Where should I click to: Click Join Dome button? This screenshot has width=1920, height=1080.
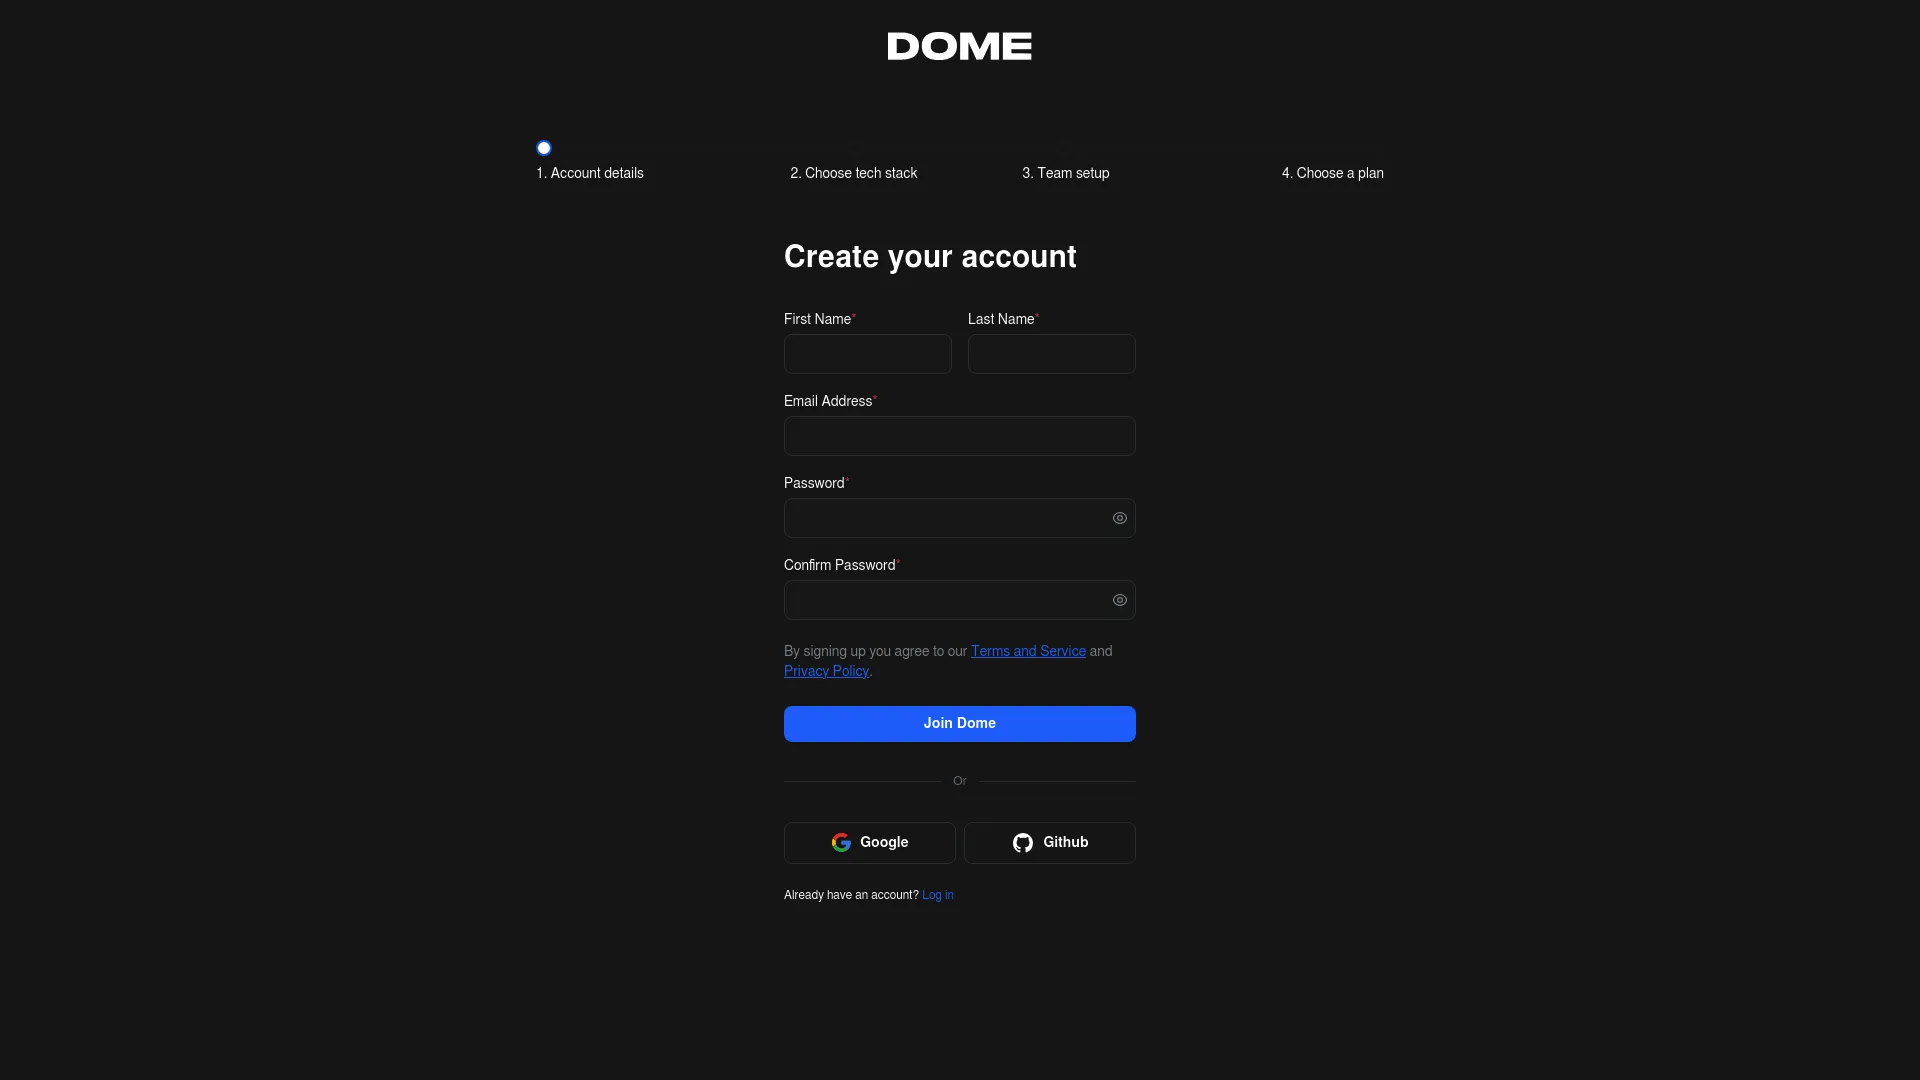point(960,723)
